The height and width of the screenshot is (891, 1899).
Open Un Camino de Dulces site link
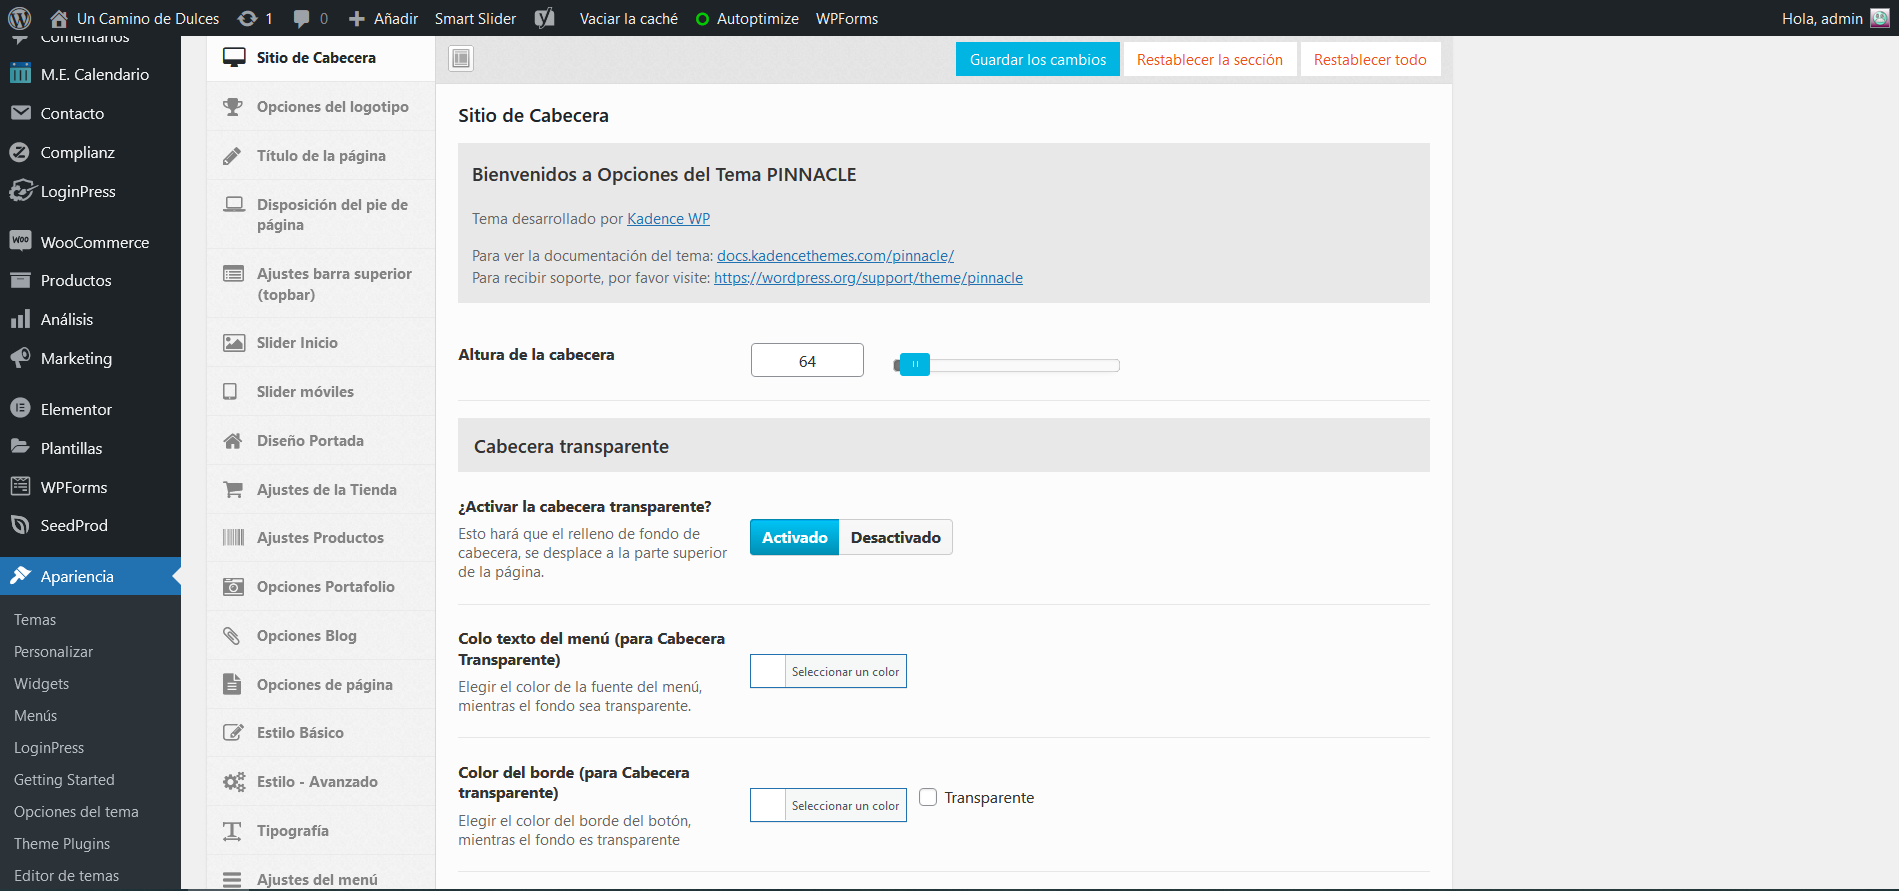pyautogui.click(x=135, y=18)
